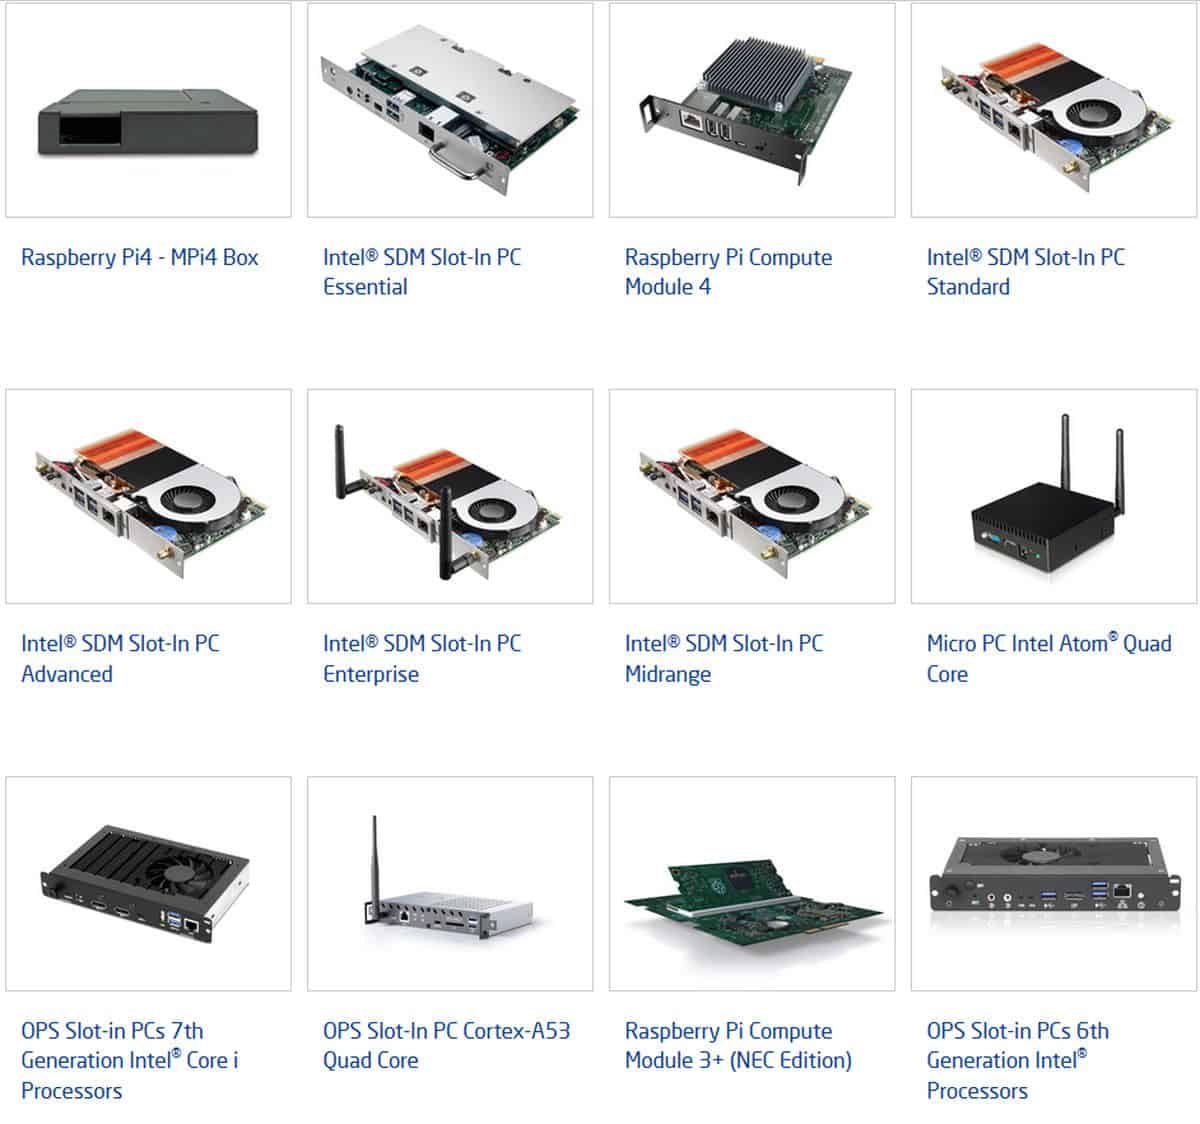Open Micro PC Intel Atom Quad Core link
This screenshot has width=1200, height=1124.
1049,658
